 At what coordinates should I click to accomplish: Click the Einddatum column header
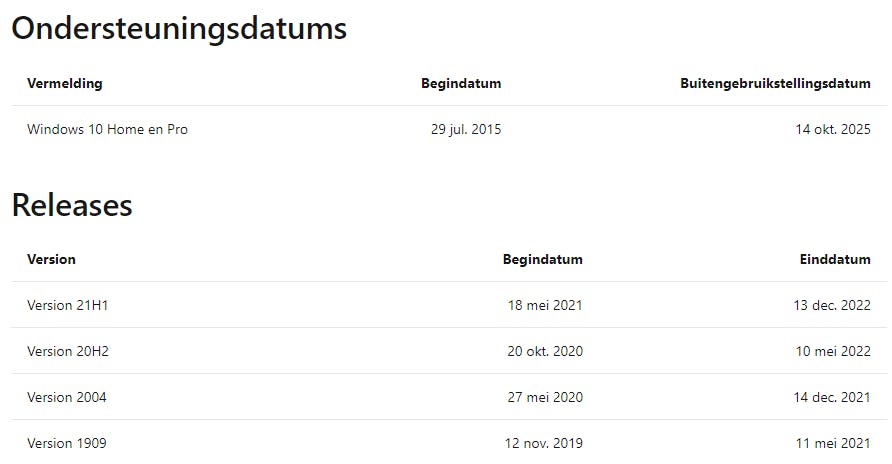(835, 259)
